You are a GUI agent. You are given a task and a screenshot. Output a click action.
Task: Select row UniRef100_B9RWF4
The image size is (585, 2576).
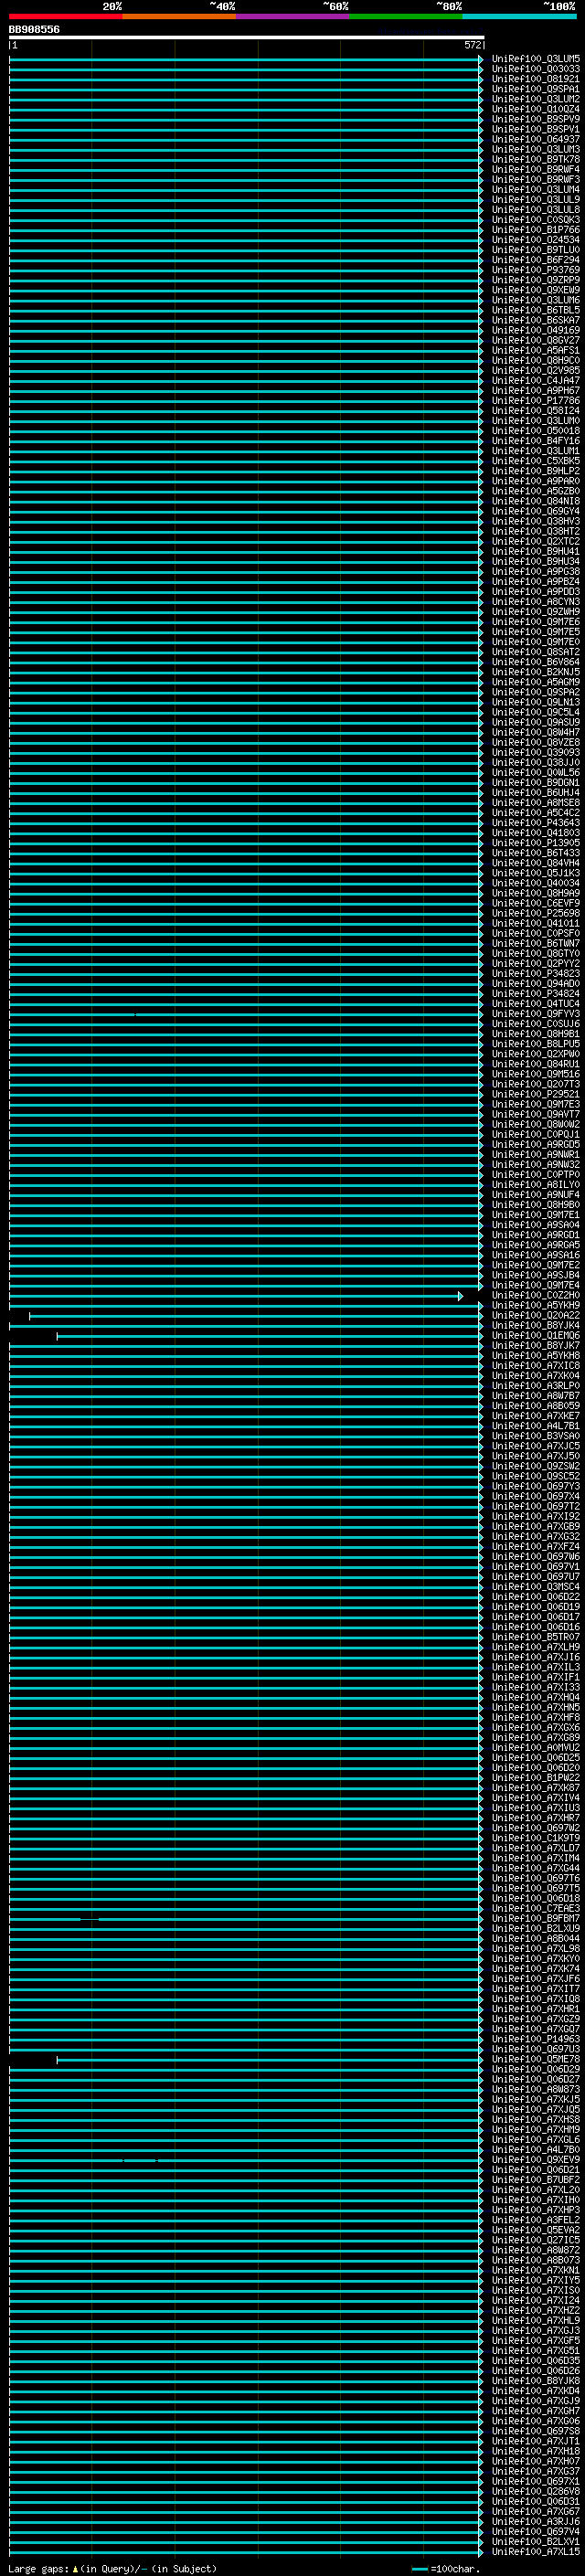click(x=536, y=169)
